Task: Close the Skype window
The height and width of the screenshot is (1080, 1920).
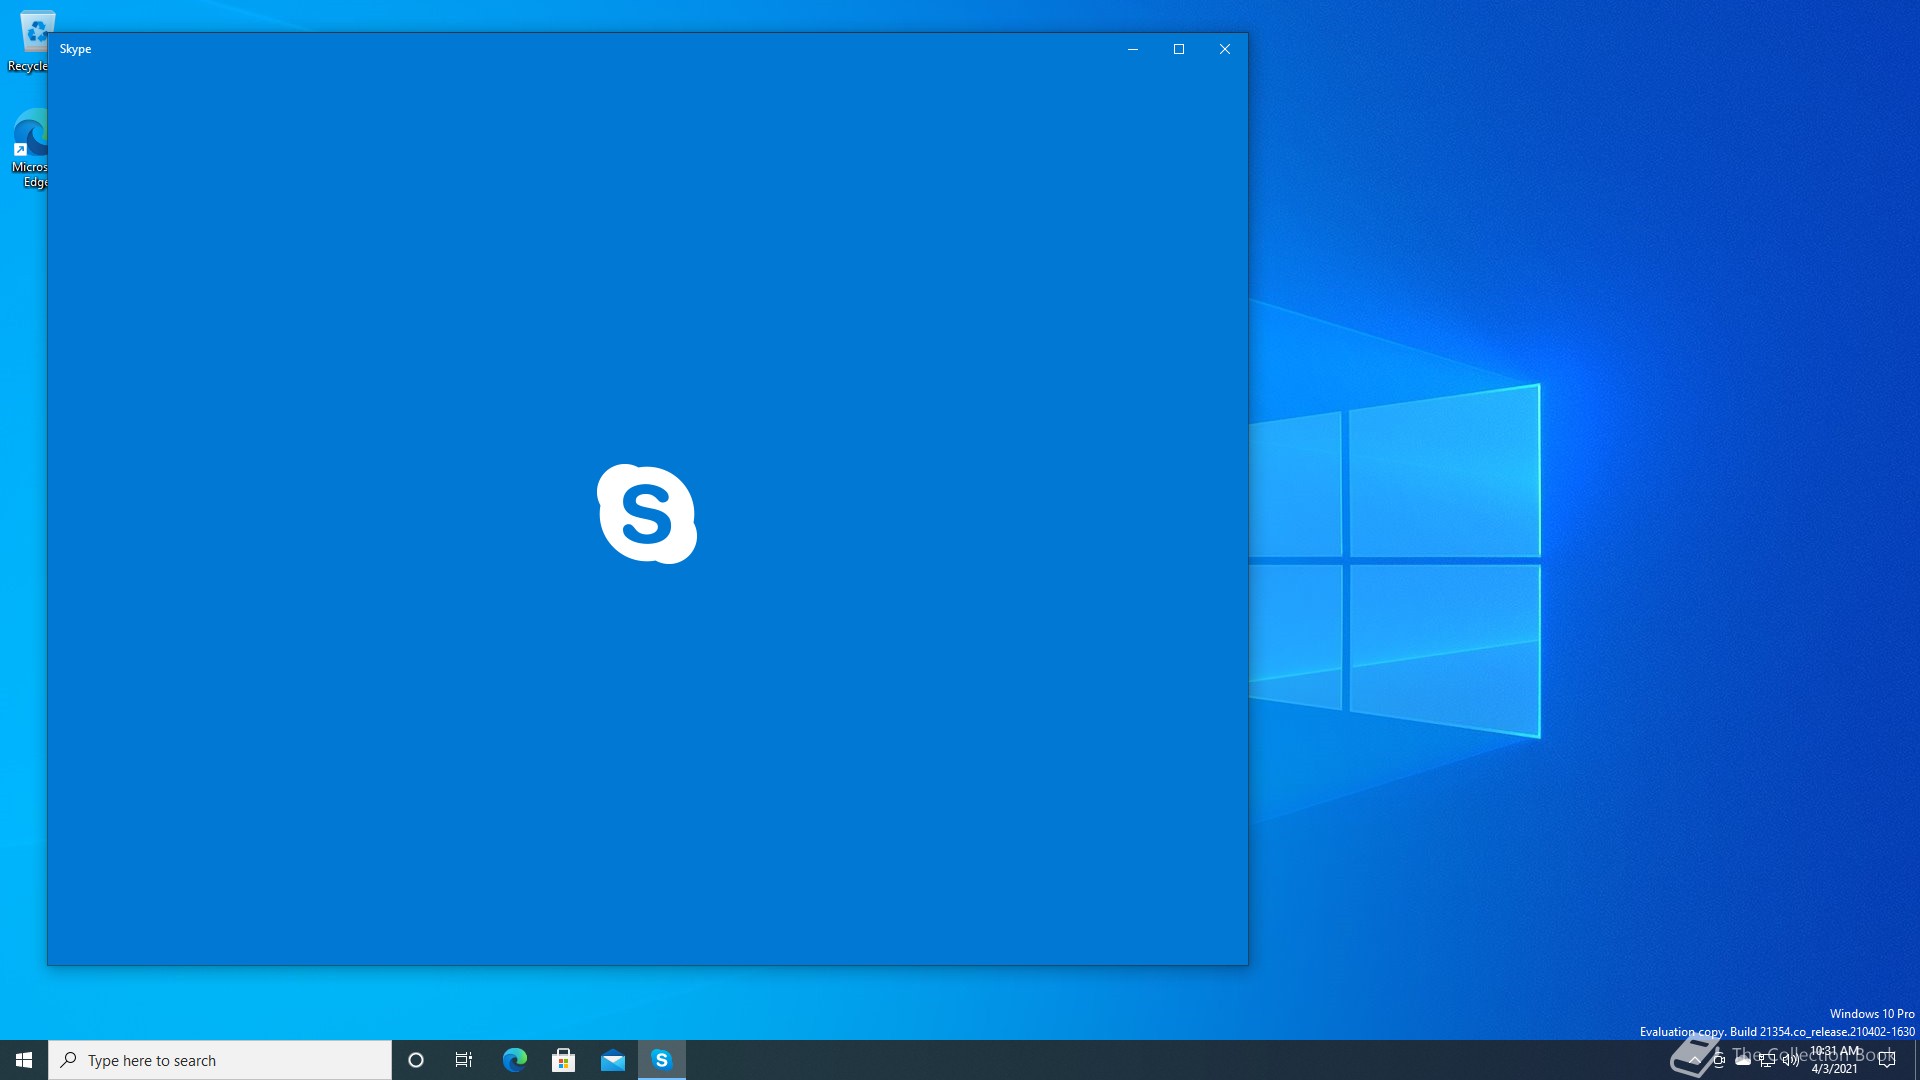Action: pyautogui.click(x=1225, y=49)
